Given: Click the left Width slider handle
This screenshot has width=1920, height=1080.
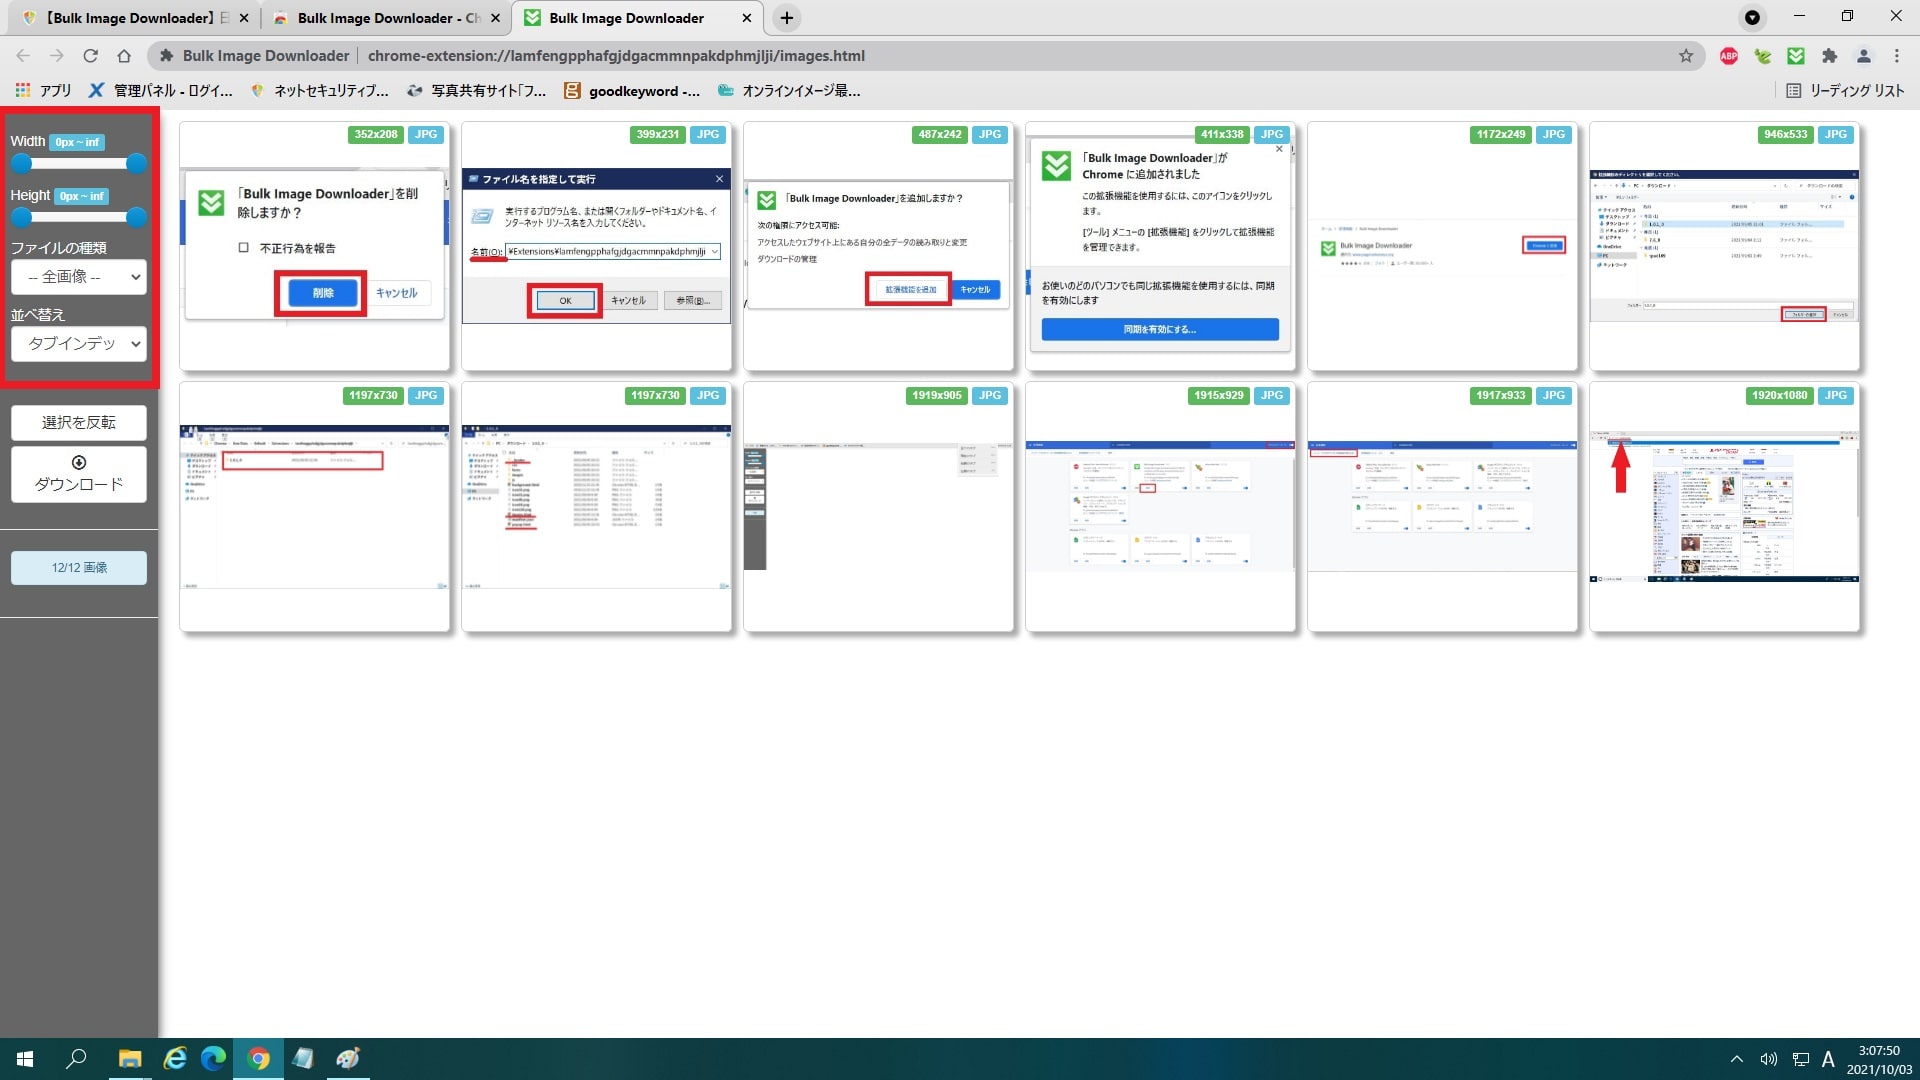Looking at the screenshot, I should tap(21, 163).
